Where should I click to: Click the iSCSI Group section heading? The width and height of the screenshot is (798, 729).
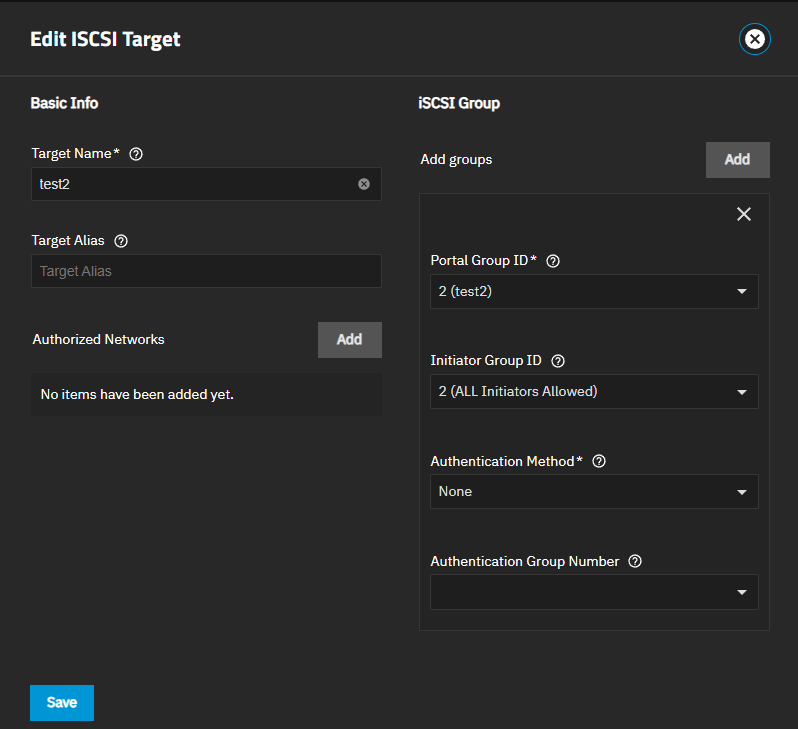pyautogui.click(x=458, y=103)
